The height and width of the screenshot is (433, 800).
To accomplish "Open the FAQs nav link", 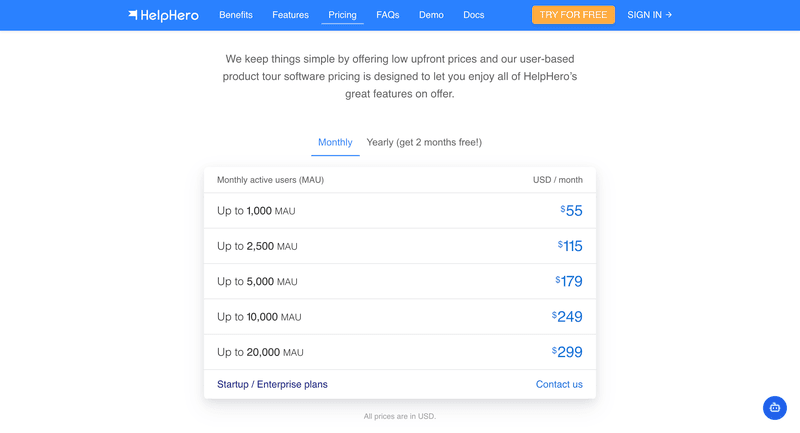I will pyautogui.click(x=388, y=15).
